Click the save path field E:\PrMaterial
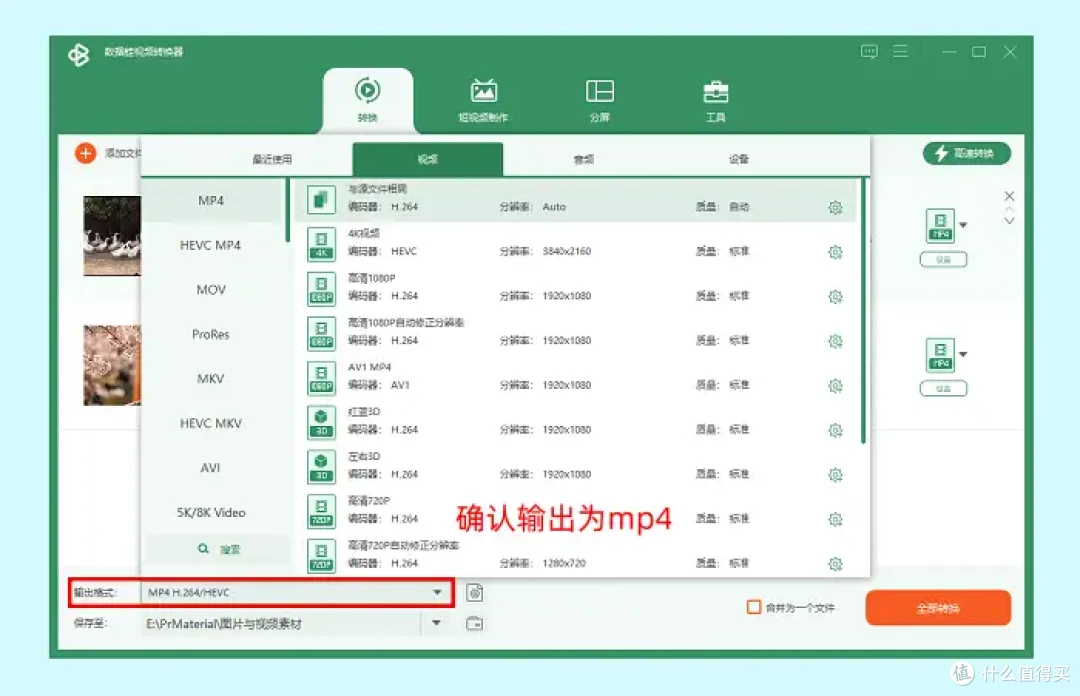This screenshot has height=696, width=1080. (281, 624)
